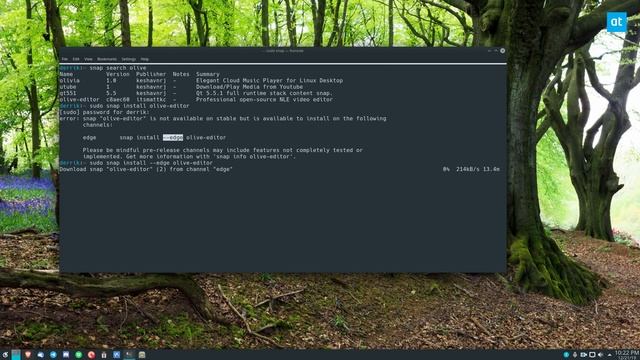Viewport: 640px width, 360px height.
Task: Open the Bookmarks menu in Konsole
Action: click(x=107, y=59)
